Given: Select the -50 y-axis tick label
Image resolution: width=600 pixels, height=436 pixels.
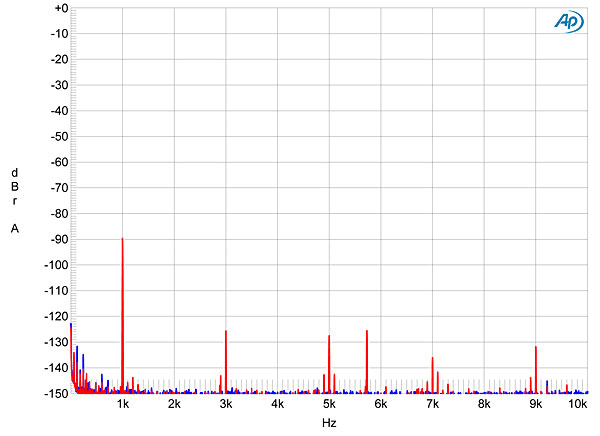Looking at the screenshot, I should tap(54, 136).
